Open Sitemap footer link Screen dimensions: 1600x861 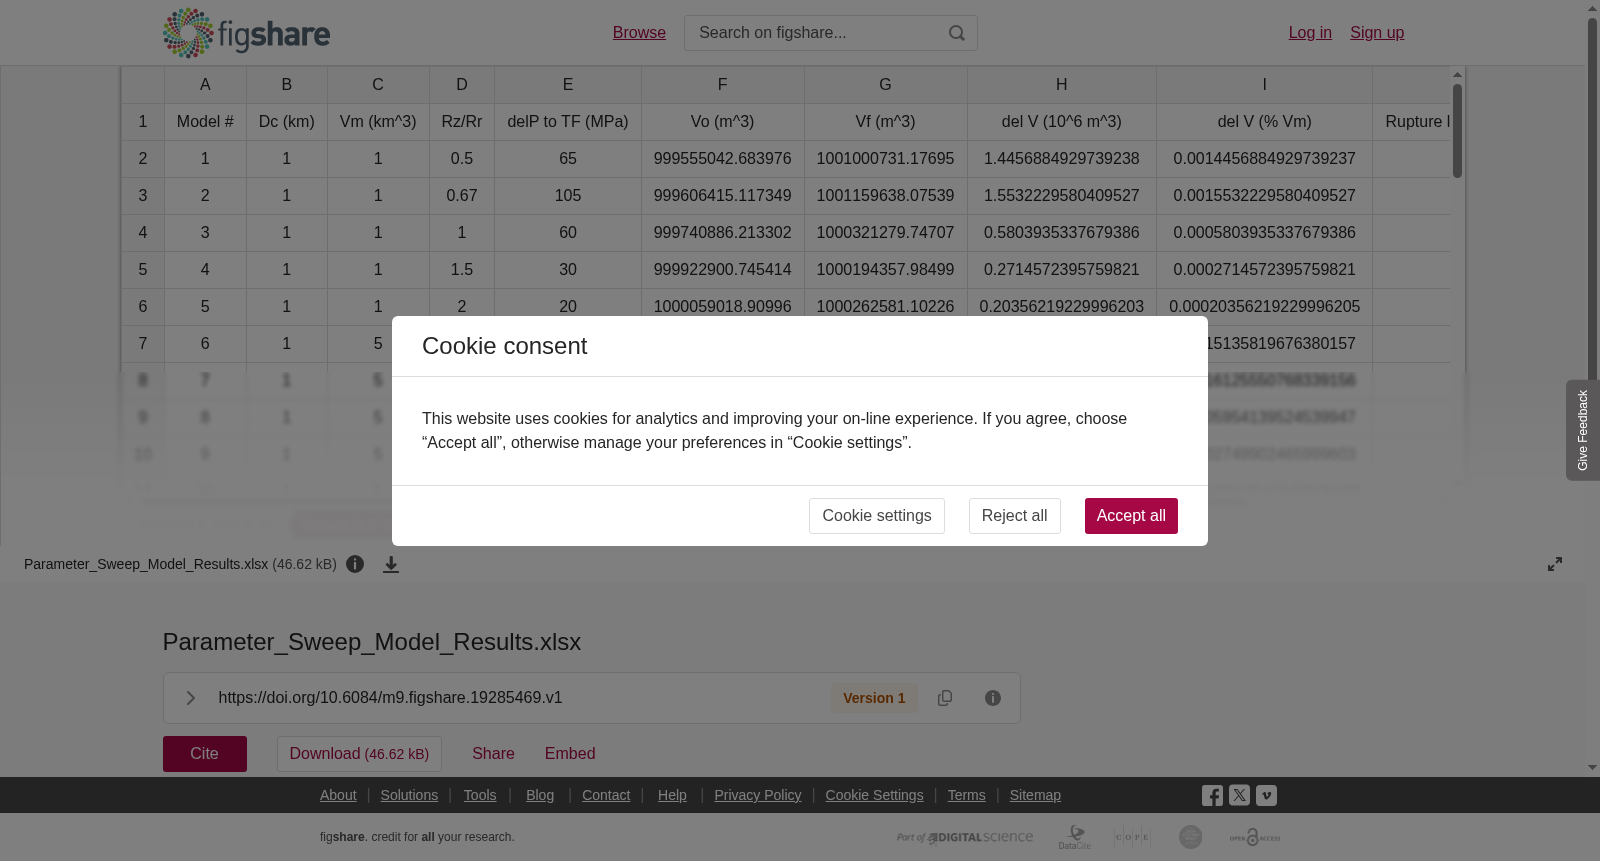[1035, 795]
